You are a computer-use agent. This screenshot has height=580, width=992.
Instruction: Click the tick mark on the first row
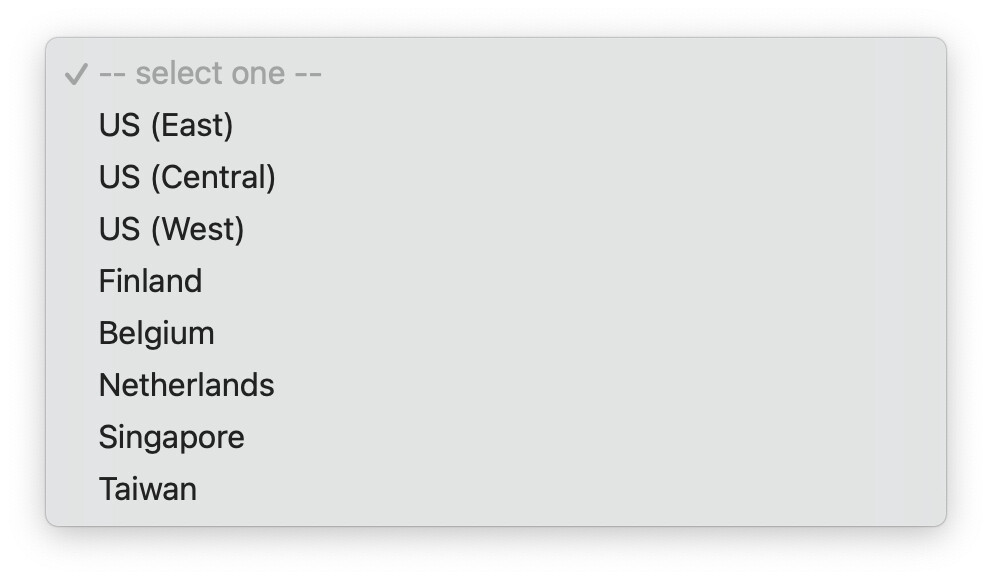76,75
